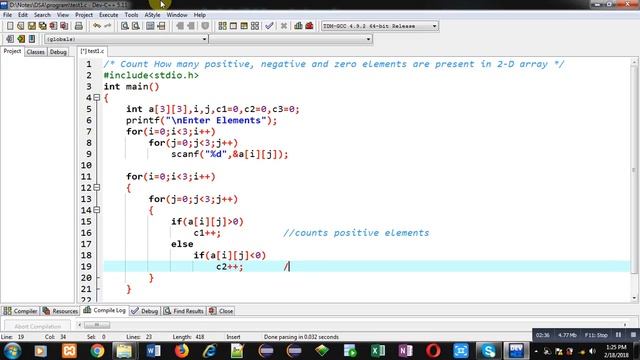Image resolution: width=640 pixels, height=360 pixels.
Task: Click the Compile and Run toolbar icon
Action: coord(244,26)
